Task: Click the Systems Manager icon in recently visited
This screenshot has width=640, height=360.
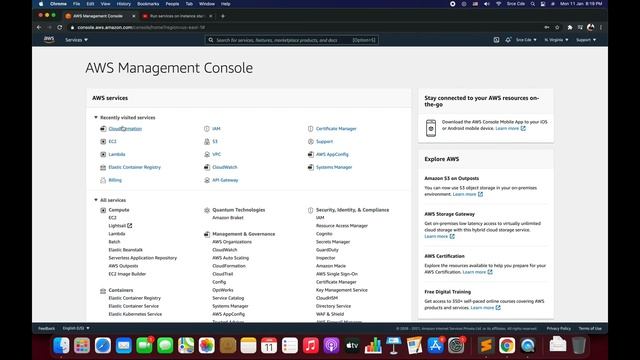Action: 310,167
